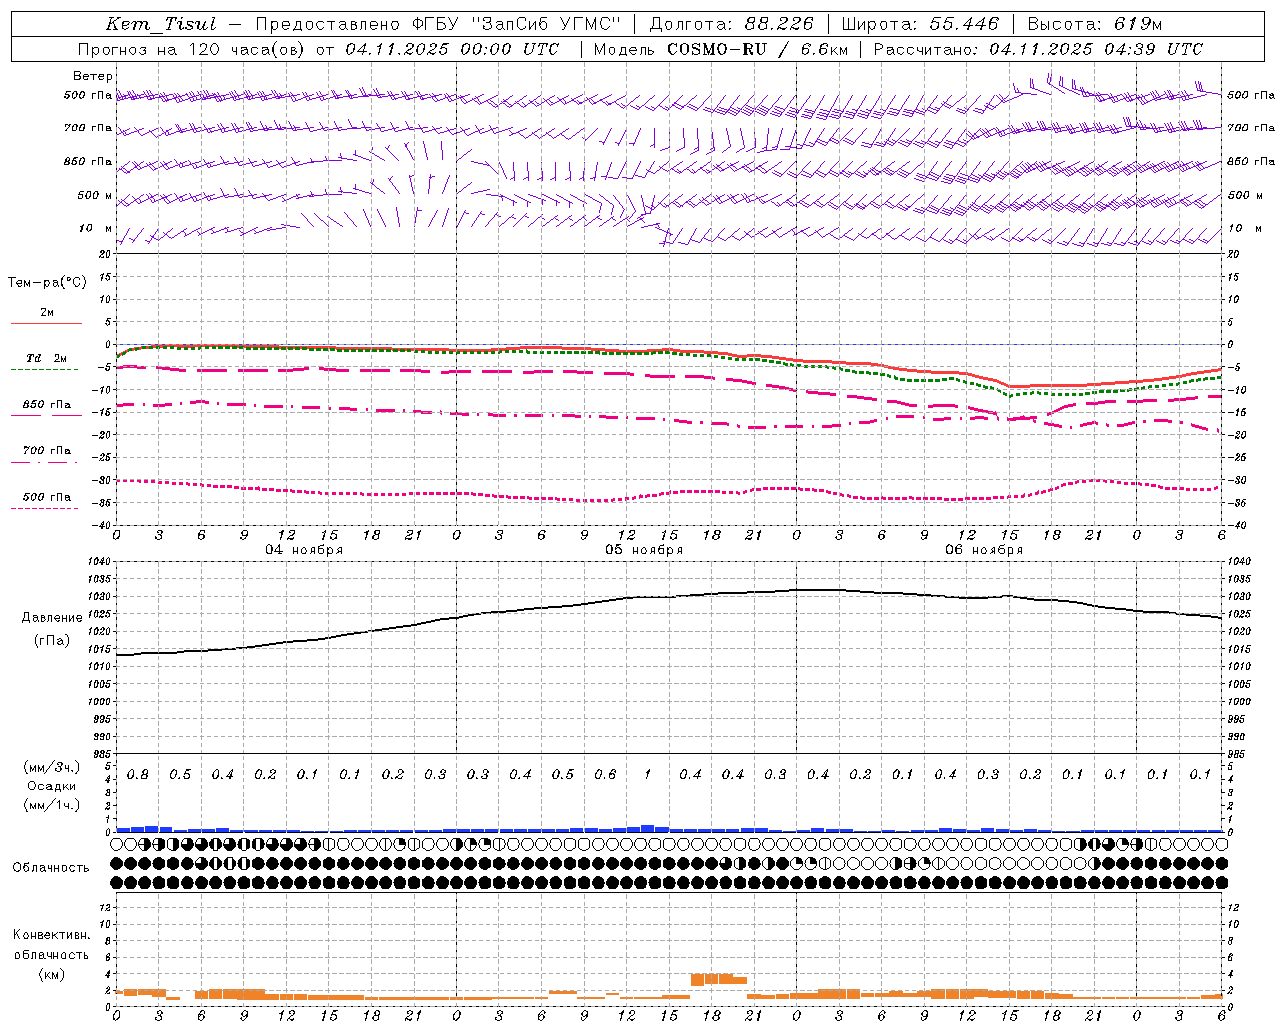Screen dimensions: 1280x1024
Task: Click the Рассчитано: 04.11.2025 04:39 UTC timestamp
Action: [x=1038, y=49]
